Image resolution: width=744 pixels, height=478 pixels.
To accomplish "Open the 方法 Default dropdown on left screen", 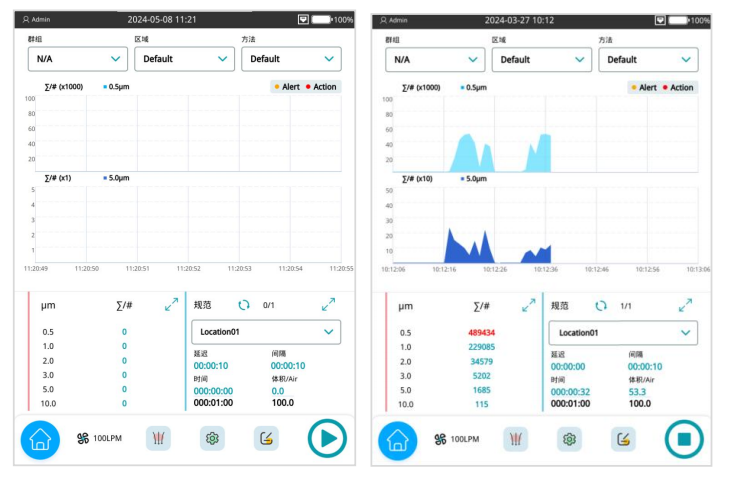I will point(291,59).
